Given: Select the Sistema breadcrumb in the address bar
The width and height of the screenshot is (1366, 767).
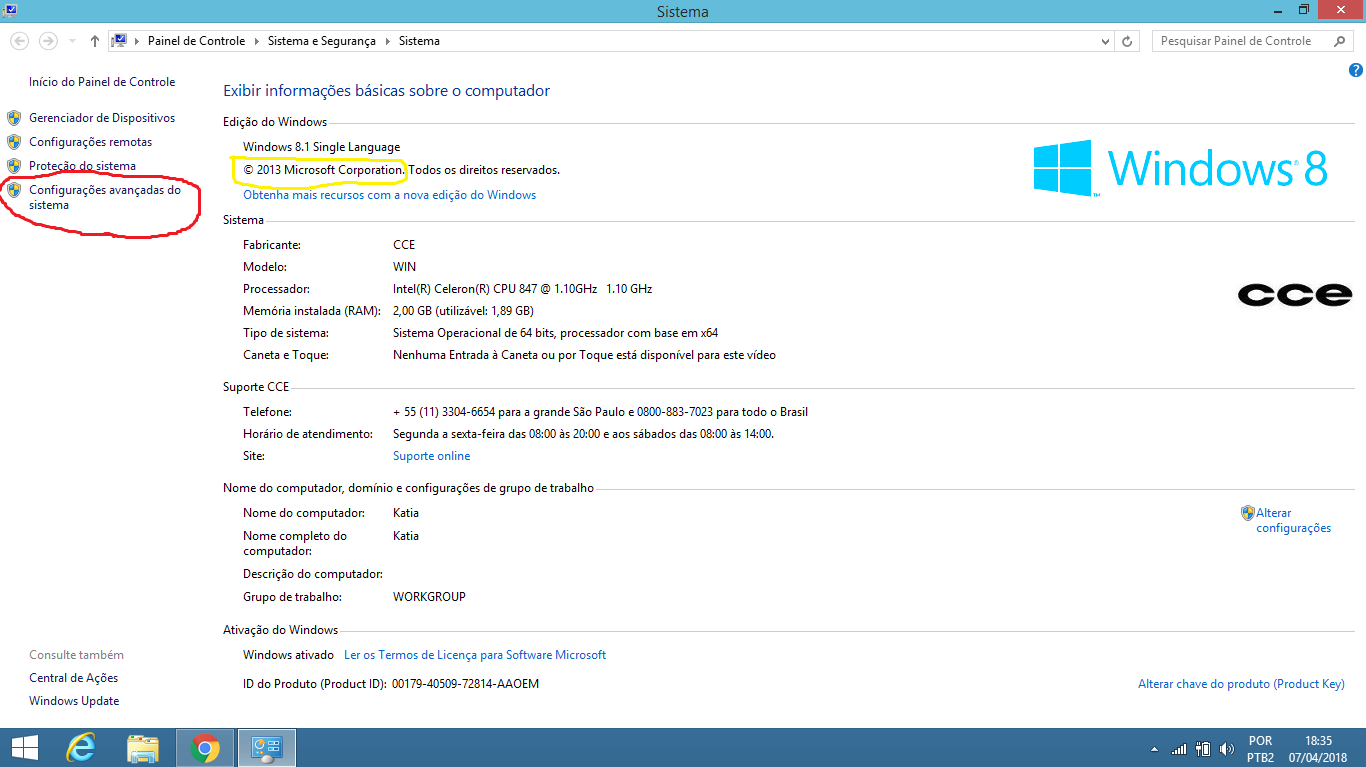Looking at the screenshot, I should 419,41.
